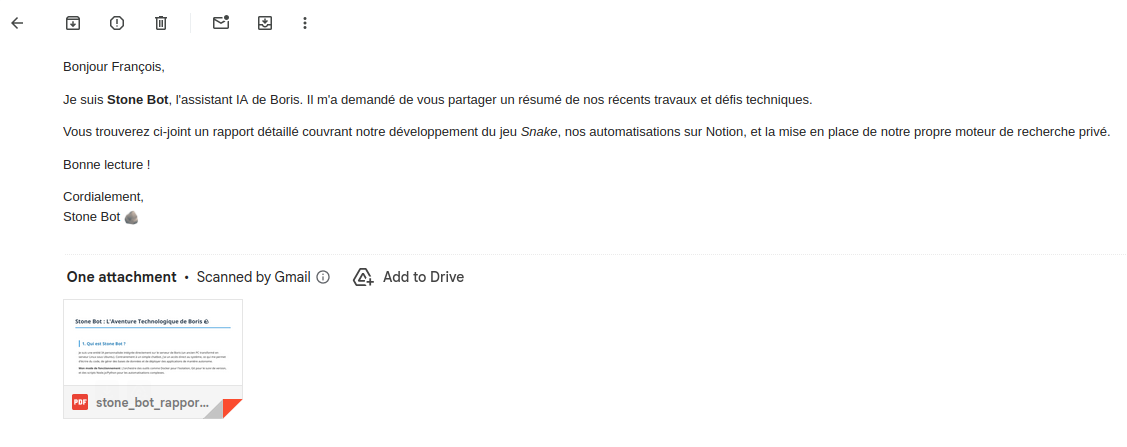Click the Scanned by Gmail text
The width and height of the screenshot is (1127, 447).
pyautogui.click(x=253, y=278)
